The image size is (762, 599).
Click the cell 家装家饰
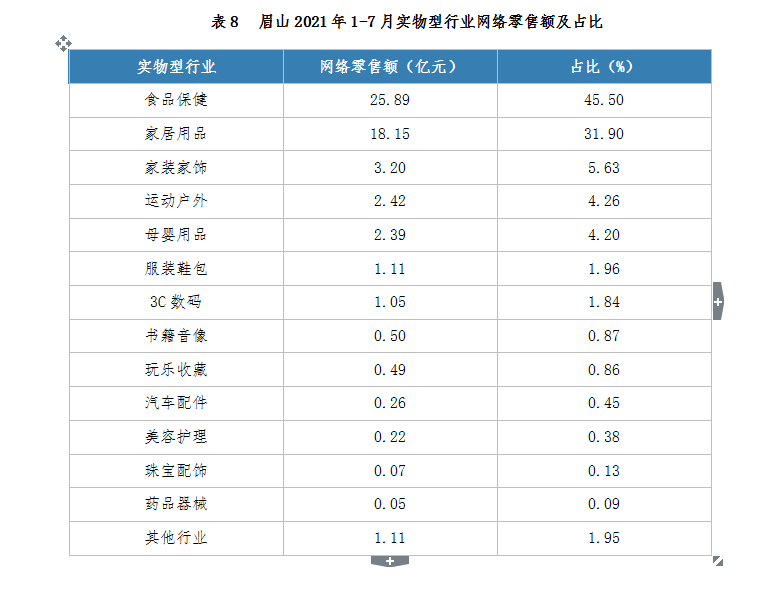click(x=176, y=168)
